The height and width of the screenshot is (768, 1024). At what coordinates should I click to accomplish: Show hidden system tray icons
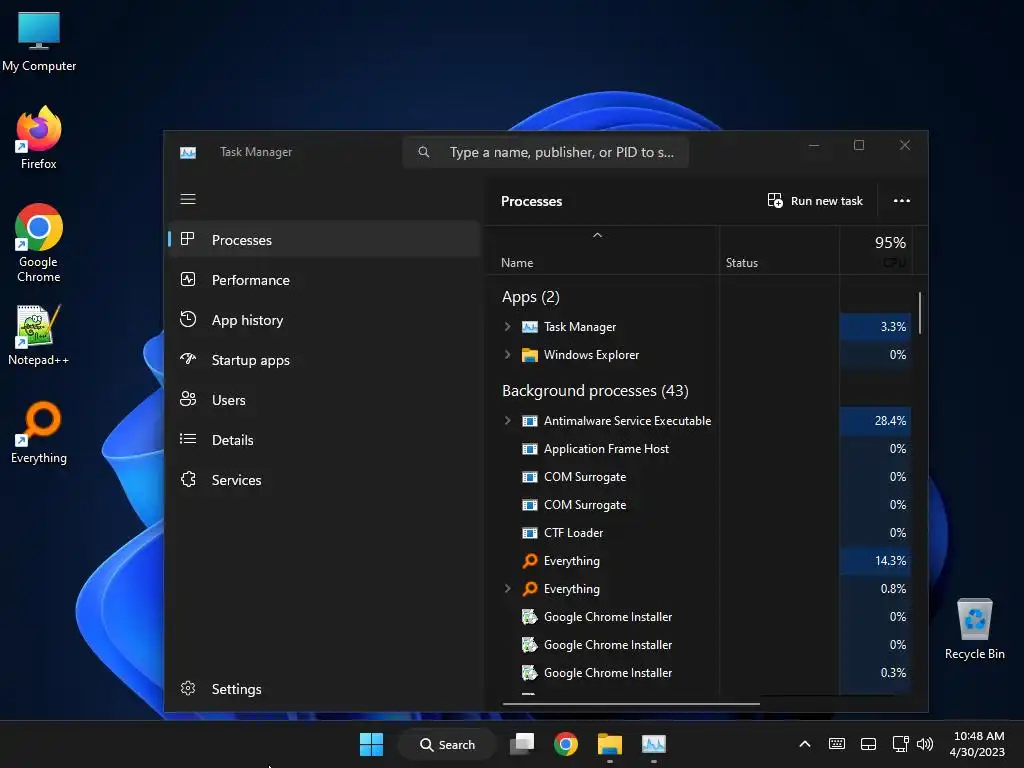pyautogui.click(x=805, y=744)
